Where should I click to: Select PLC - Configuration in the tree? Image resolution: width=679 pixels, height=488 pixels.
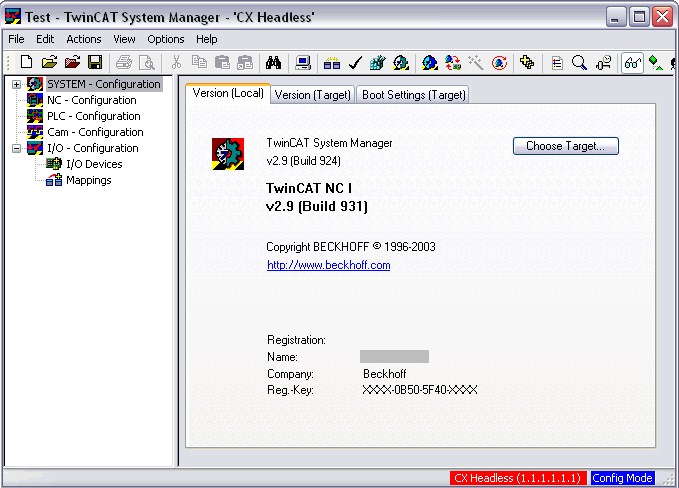pyautogui.click(x=94, y=116)
